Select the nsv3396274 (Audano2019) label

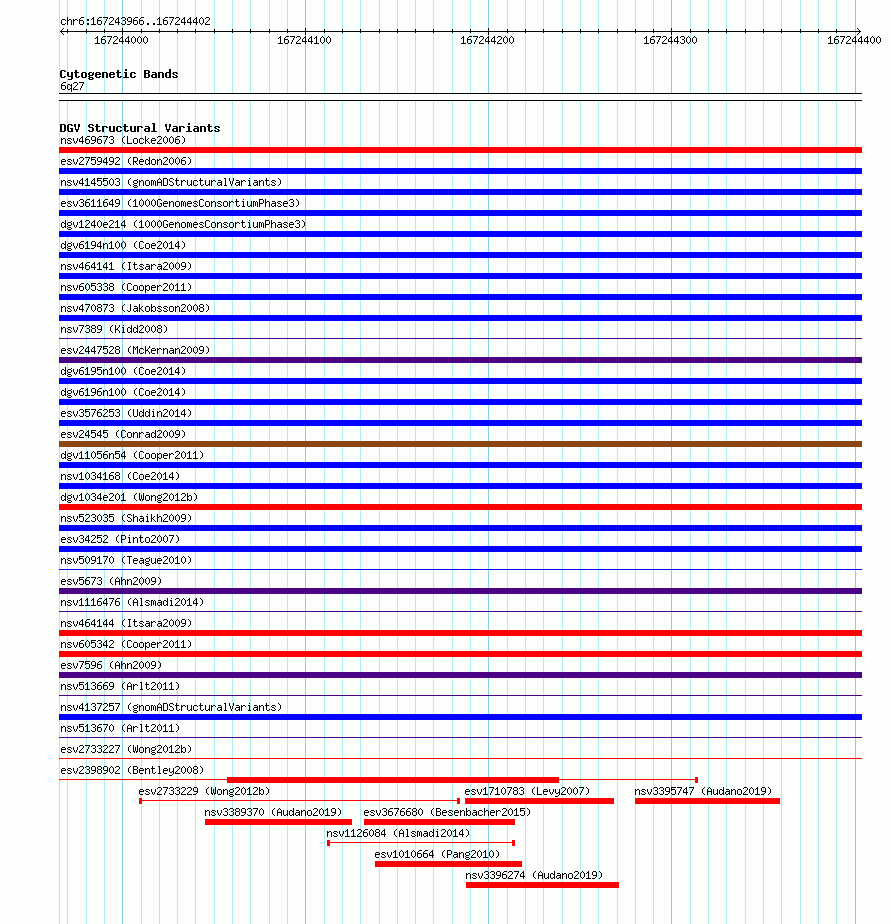[534, 876]
